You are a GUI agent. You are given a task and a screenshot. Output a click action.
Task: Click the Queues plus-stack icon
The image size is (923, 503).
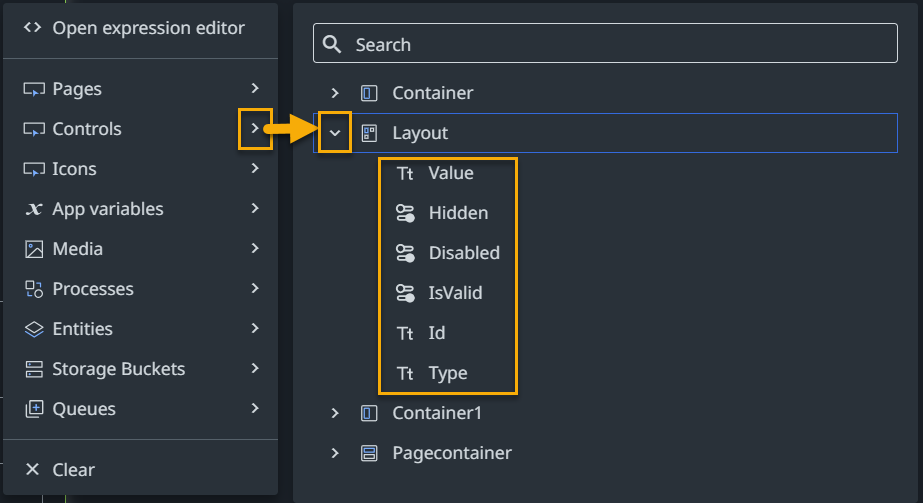point(34,409)
